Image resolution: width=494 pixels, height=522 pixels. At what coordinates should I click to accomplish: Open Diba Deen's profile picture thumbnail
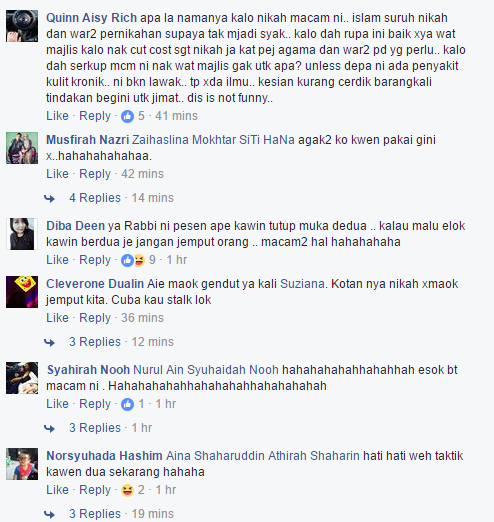tap(22, 234)
